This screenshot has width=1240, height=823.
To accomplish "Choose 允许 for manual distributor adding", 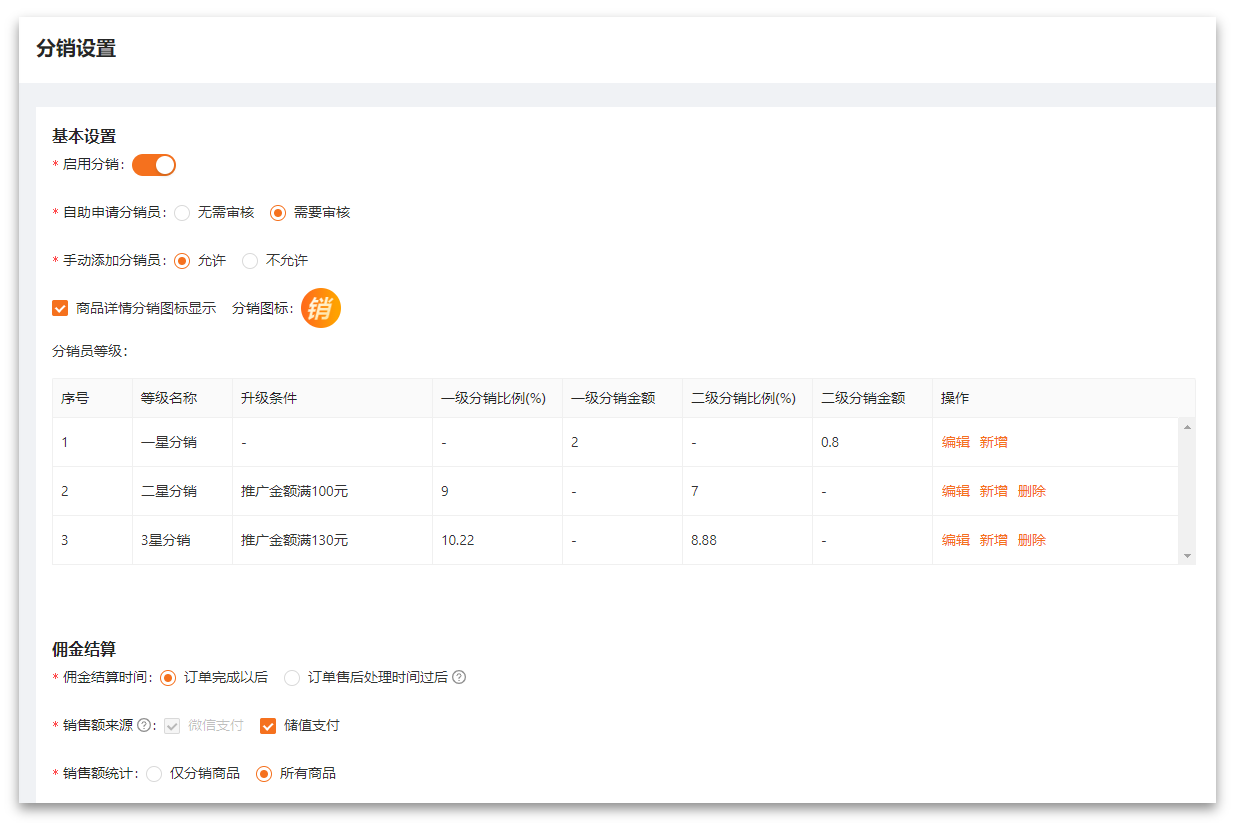I will (182, 261).
